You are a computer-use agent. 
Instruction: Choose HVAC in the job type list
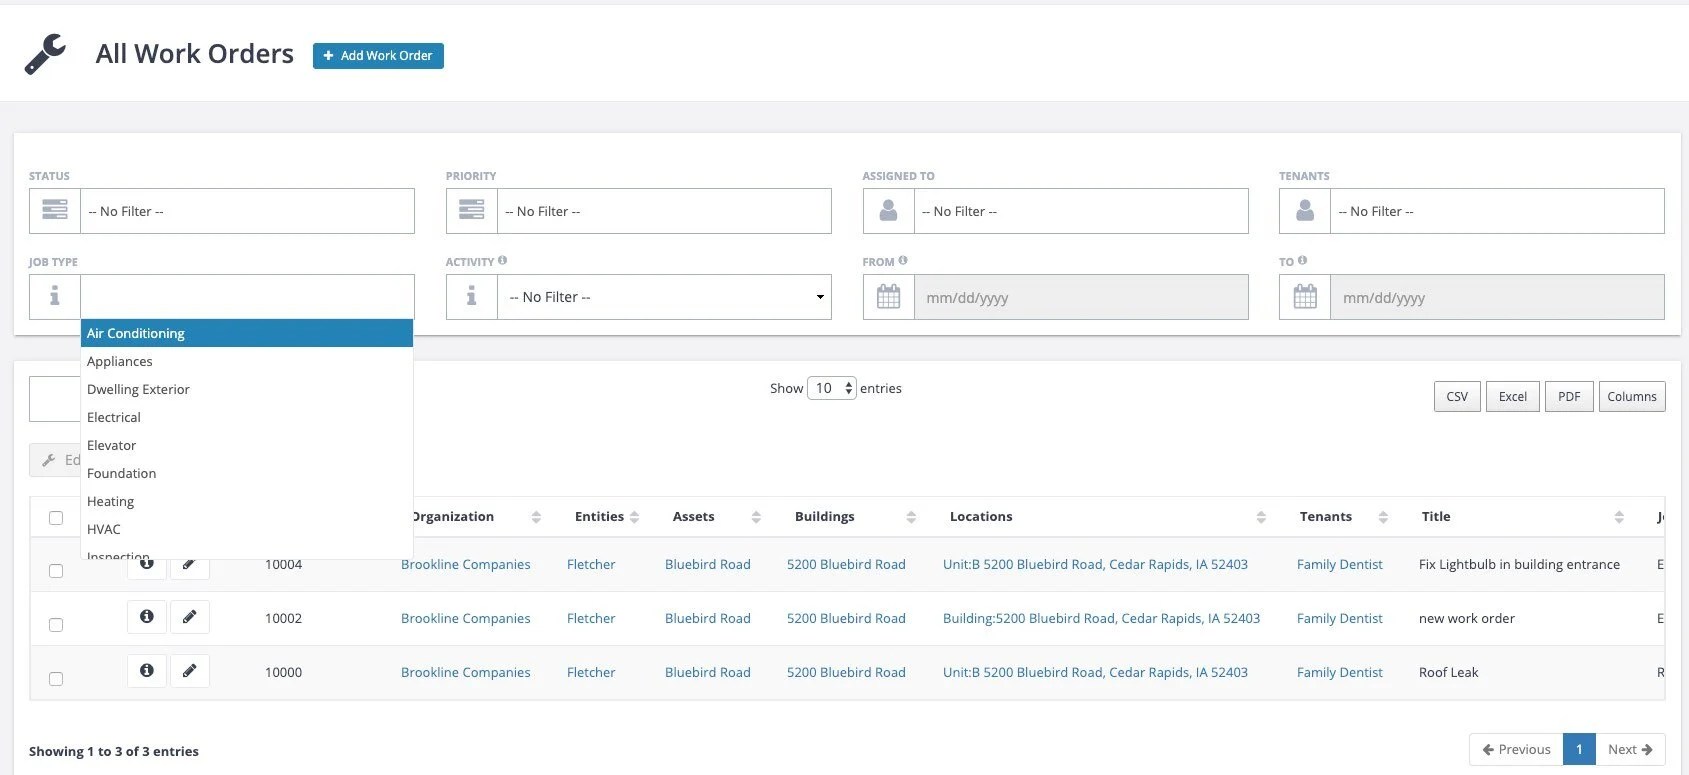104,529
